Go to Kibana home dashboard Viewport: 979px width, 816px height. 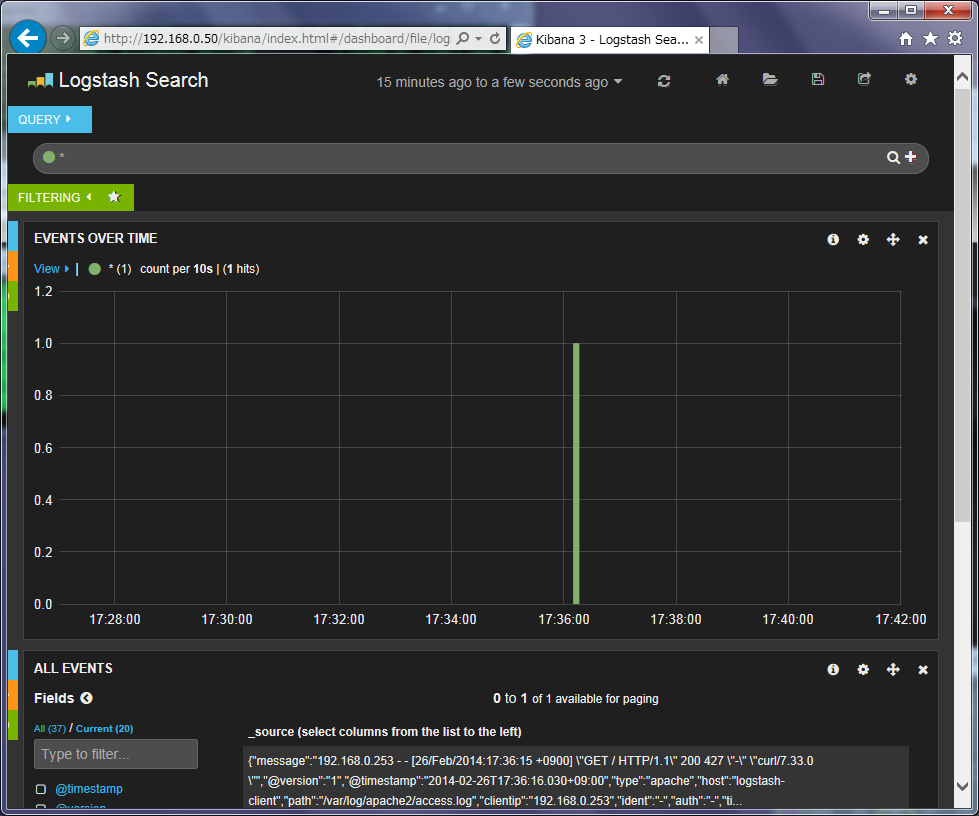point(722,79)
